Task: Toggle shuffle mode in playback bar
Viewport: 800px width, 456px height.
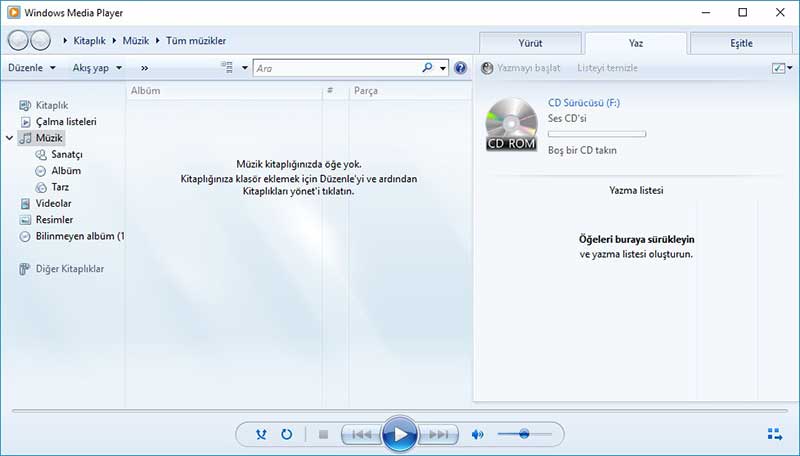Action: [x=262, y=435]
